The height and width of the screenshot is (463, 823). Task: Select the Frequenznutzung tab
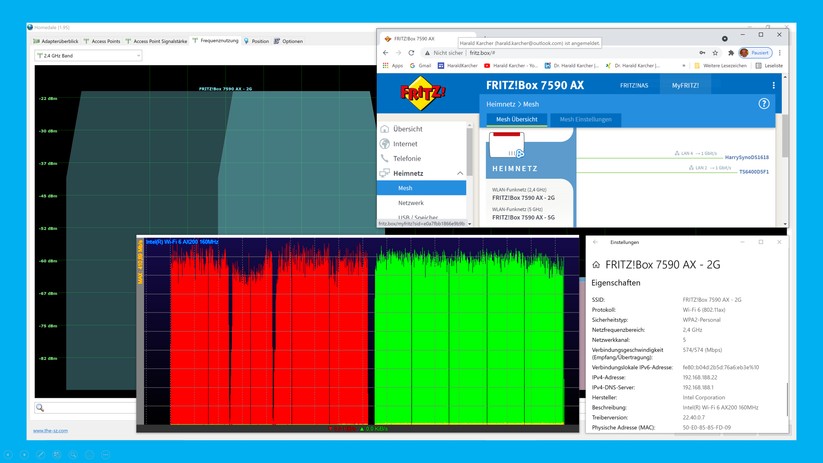pos(215,40)
